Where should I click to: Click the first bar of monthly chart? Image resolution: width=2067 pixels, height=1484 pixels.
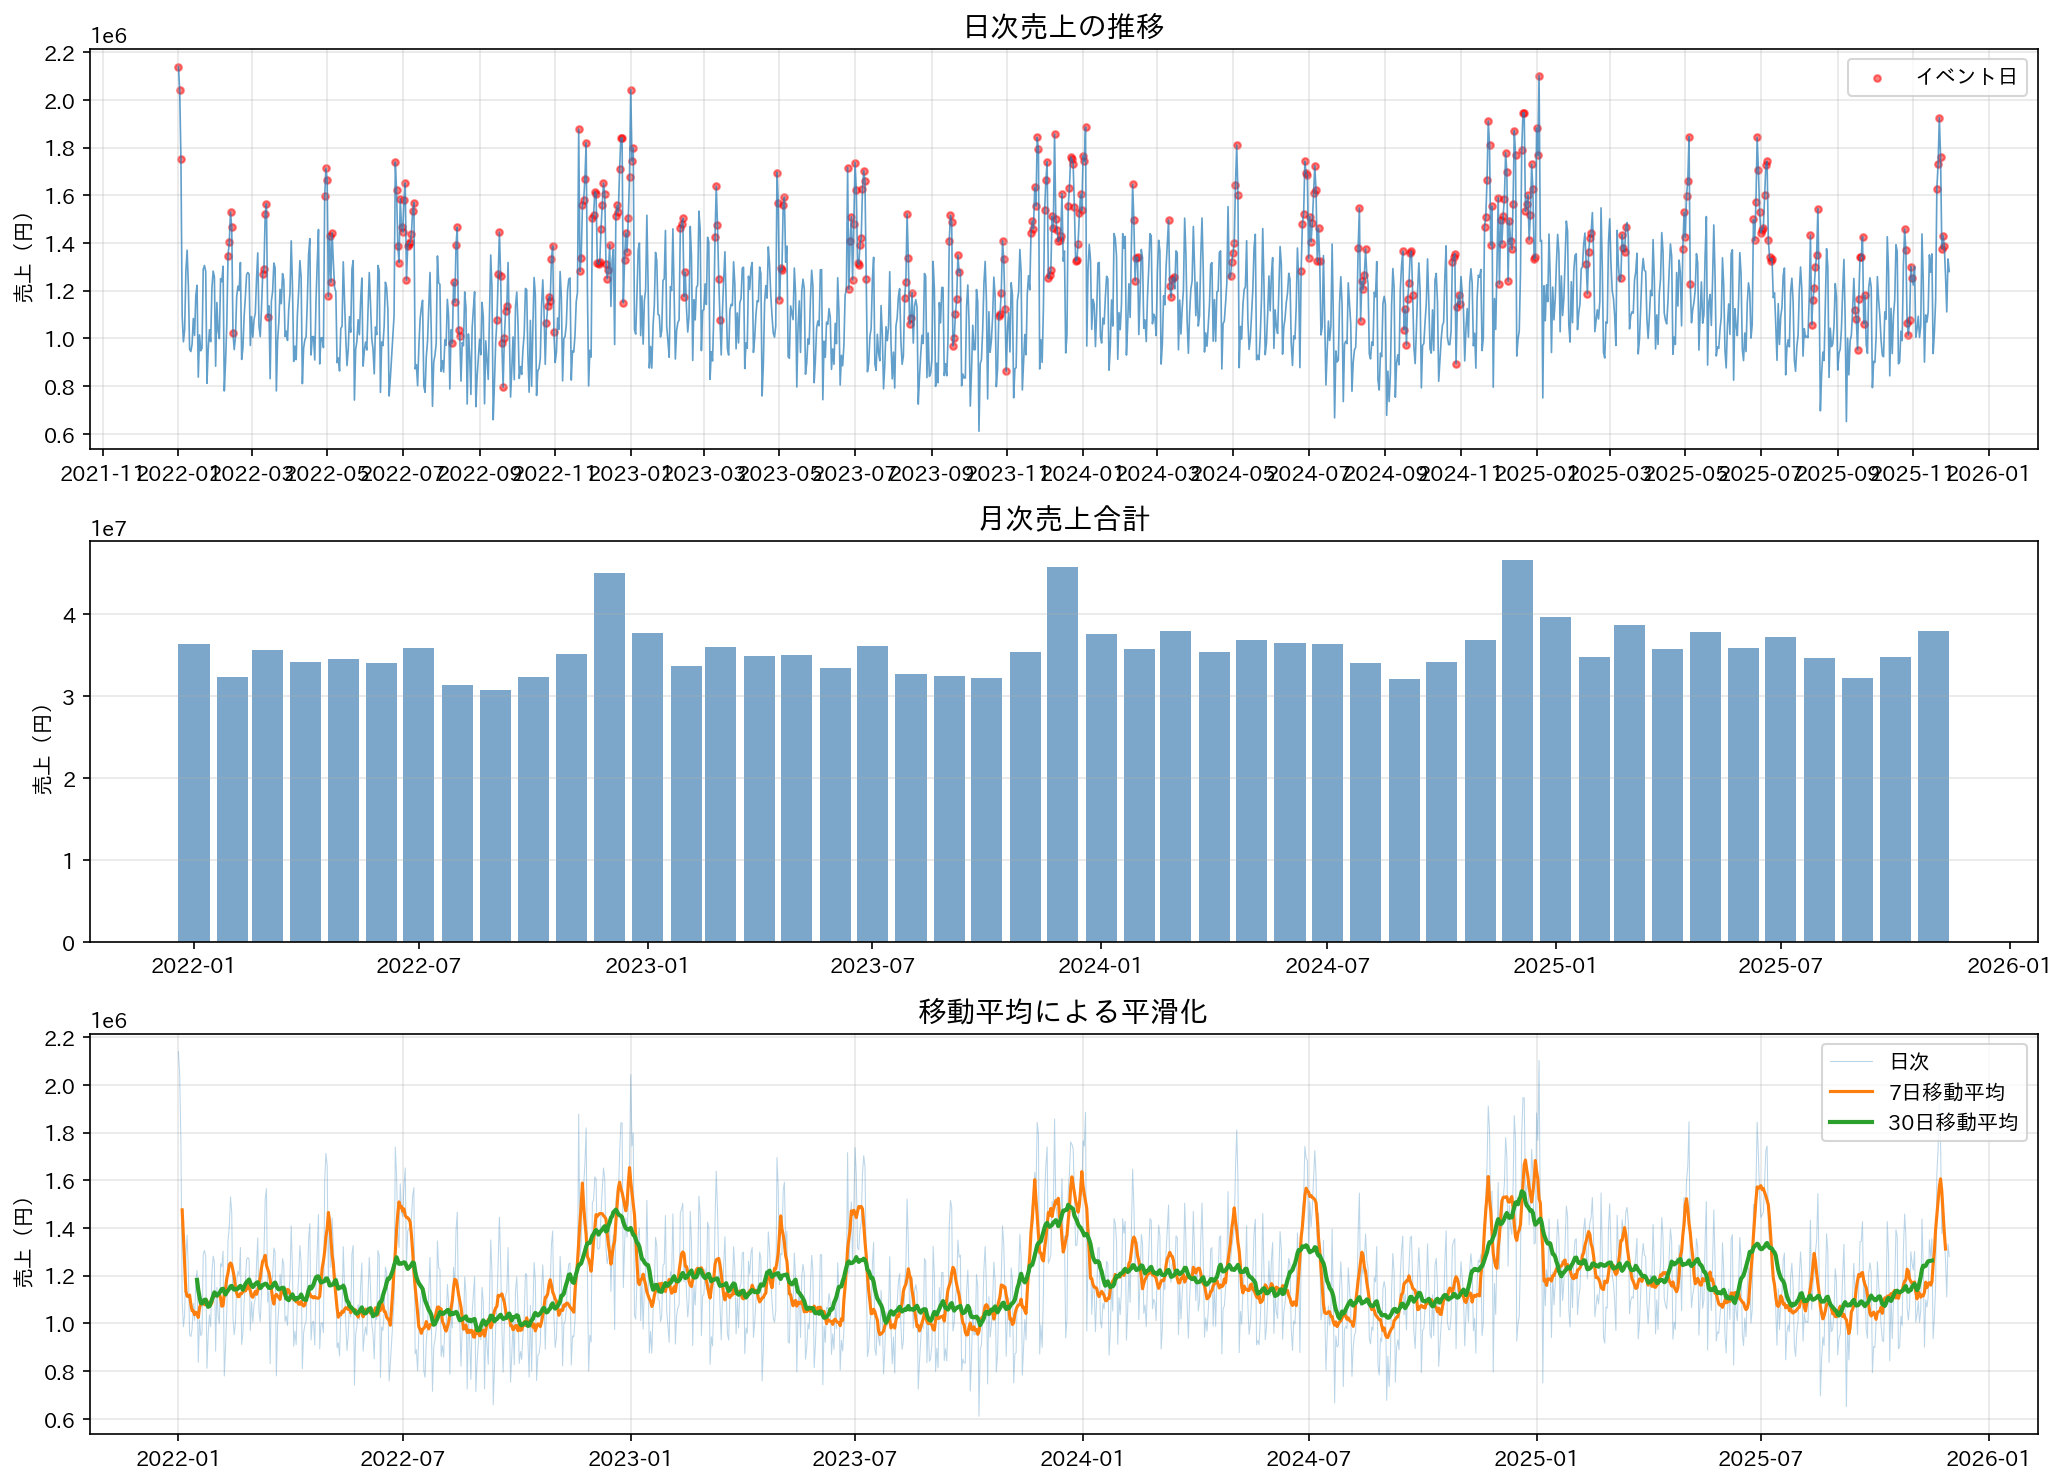(194, 792)
